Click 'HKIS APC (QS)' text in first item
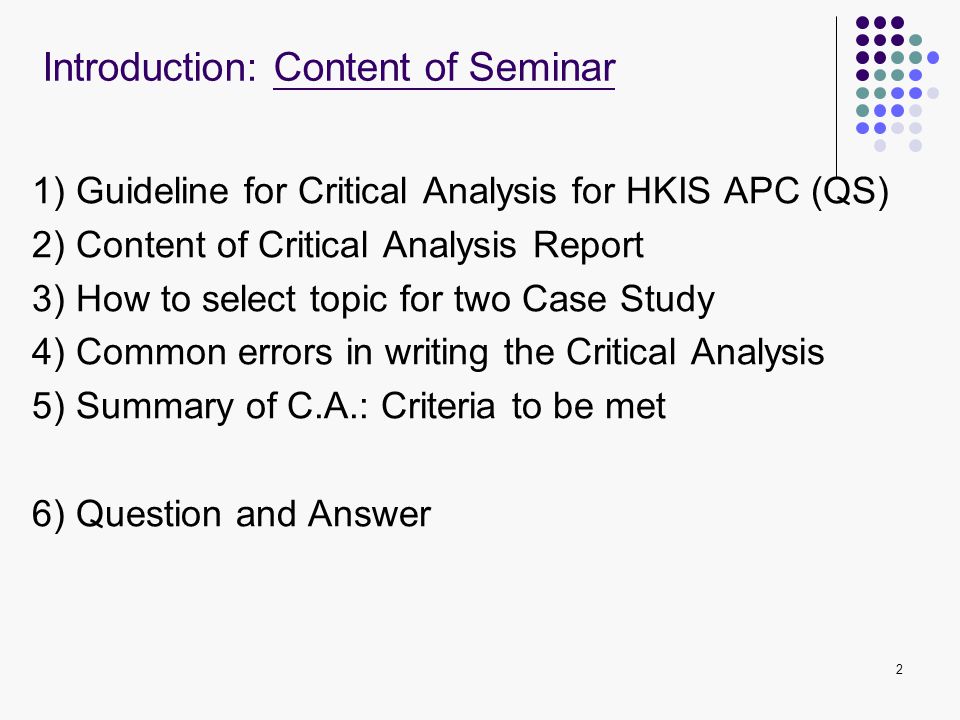 (757, 192)
